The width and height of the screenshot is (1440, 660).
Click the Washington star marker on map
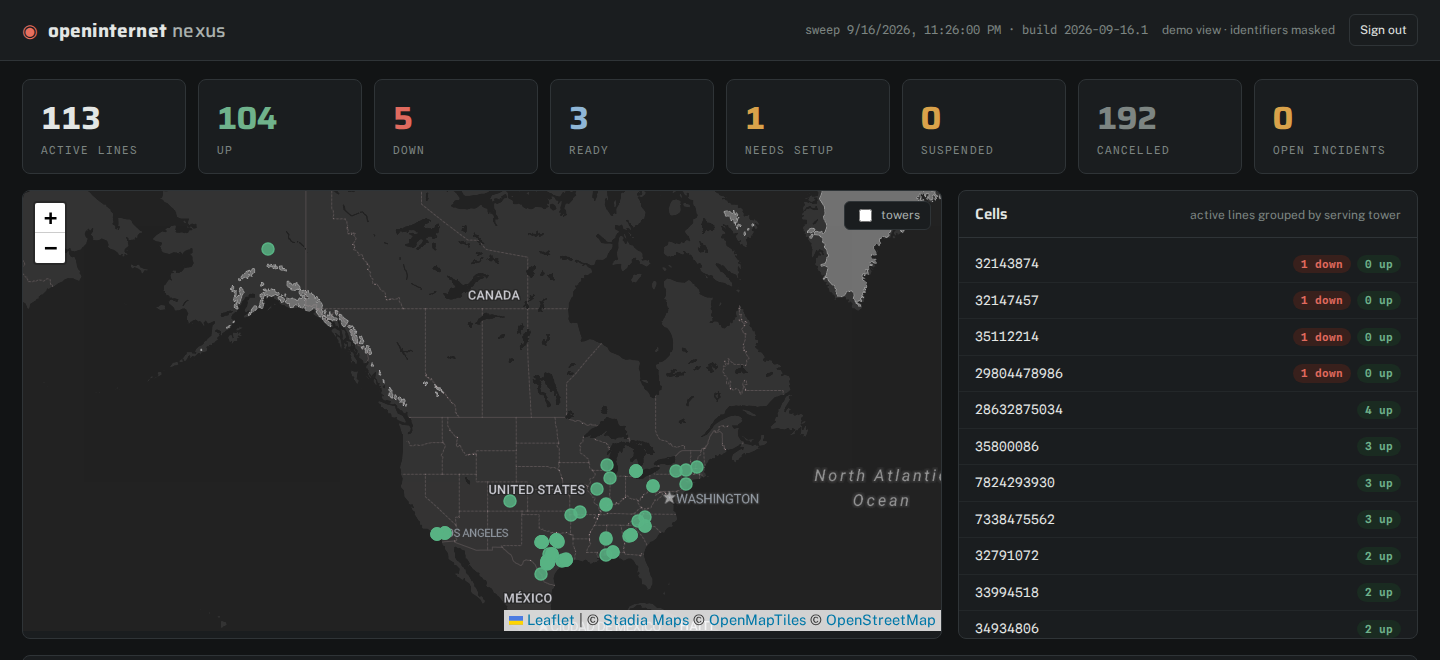point(669,498)
